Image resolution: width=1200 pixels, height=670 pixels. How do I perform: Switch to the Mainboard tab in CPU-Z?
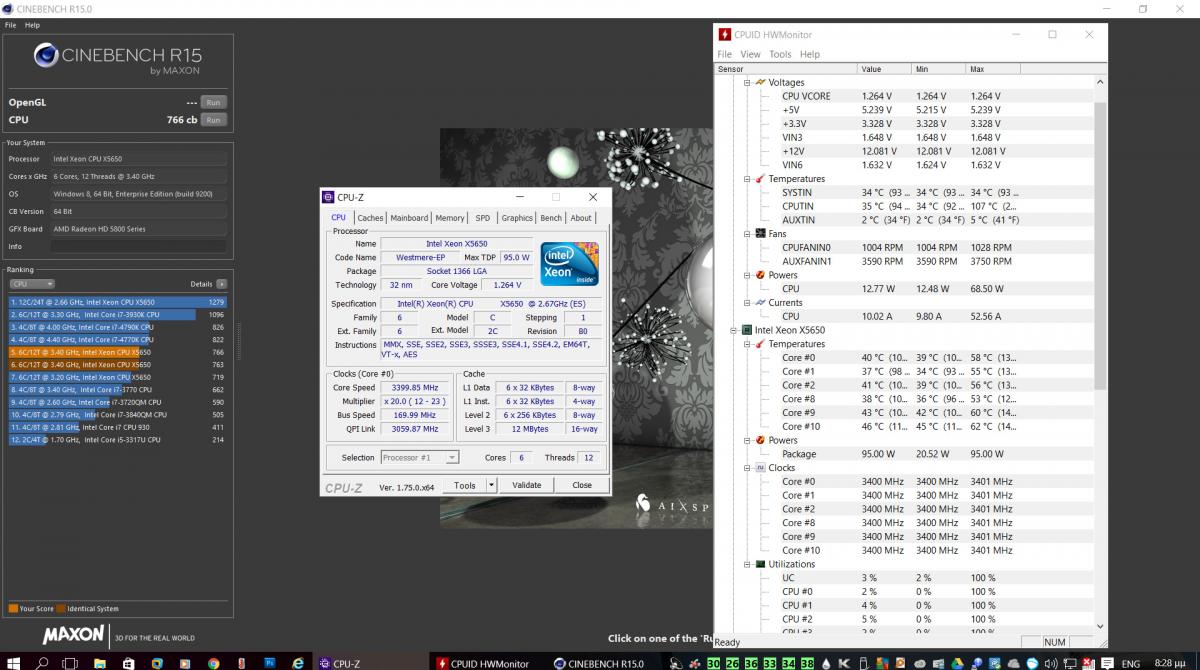[409, 218]
